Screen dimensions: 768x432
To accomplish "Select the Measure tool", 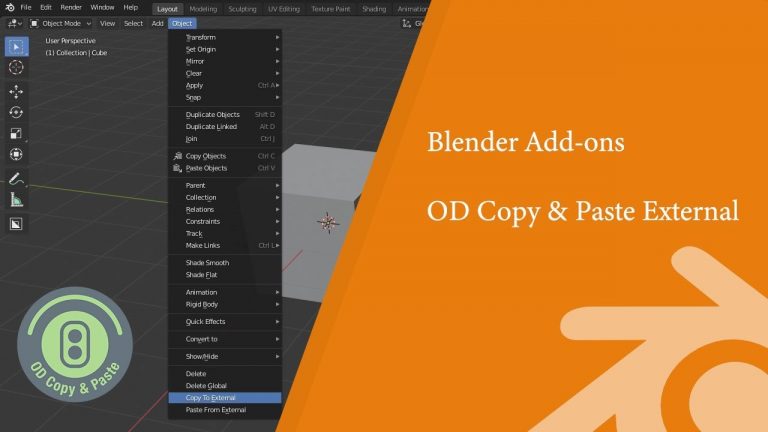I will [16, 199].
